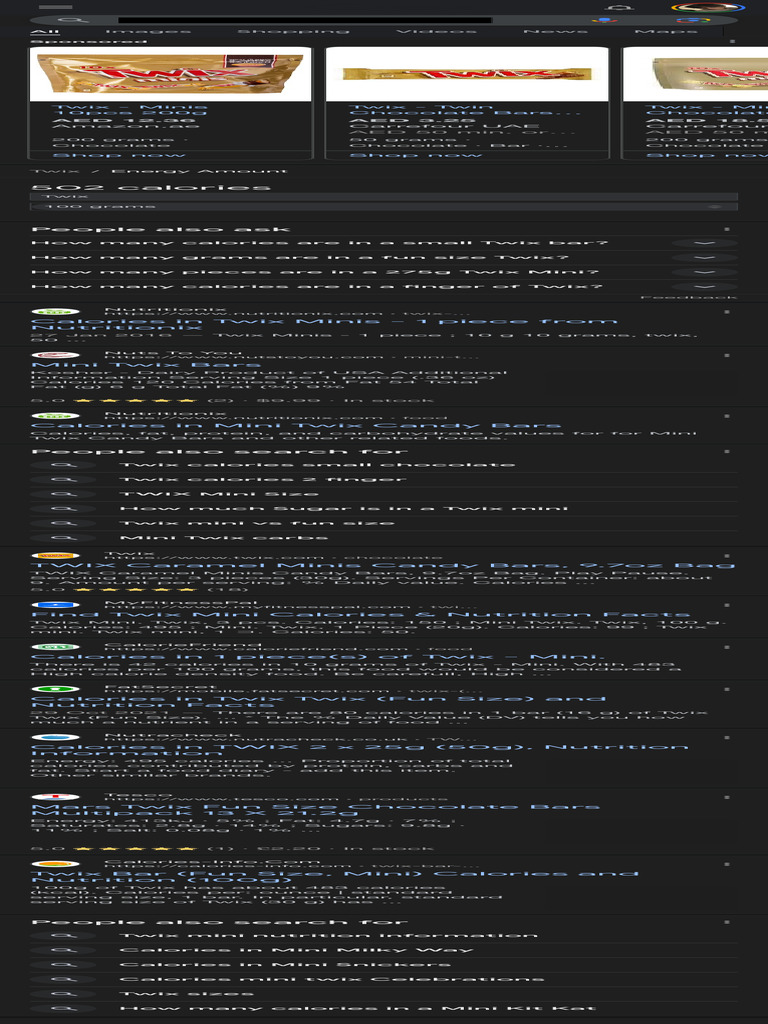Click Shop now under Carrefour Twix Twin bars
This screenshot has width=768, height=1024.
415,155
